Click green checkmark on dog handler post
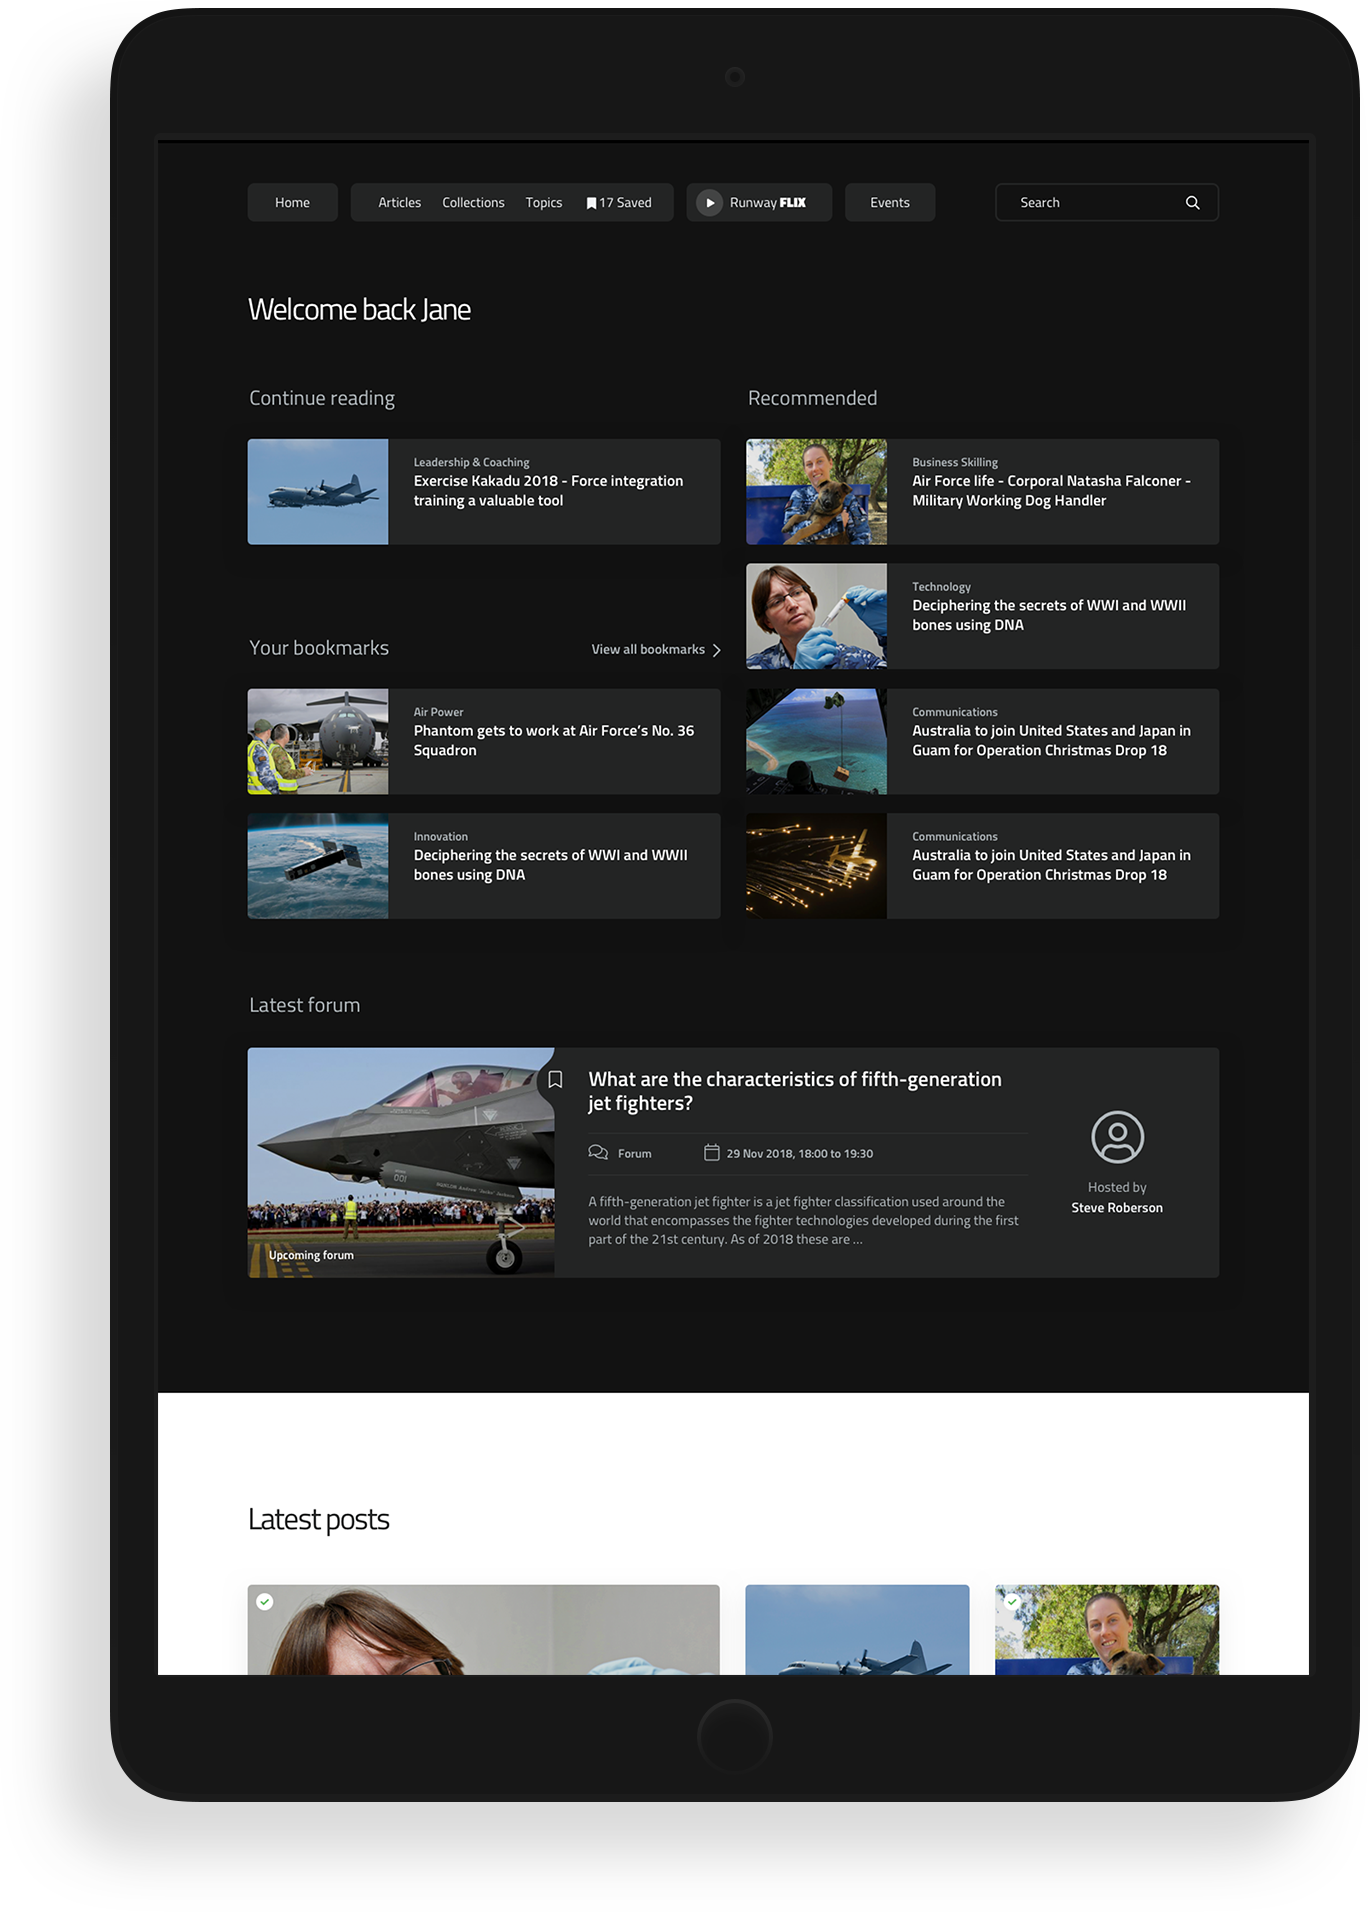Image resolution: width=1368 pixels, height=1912 pixels. tap(1012, 1602)
